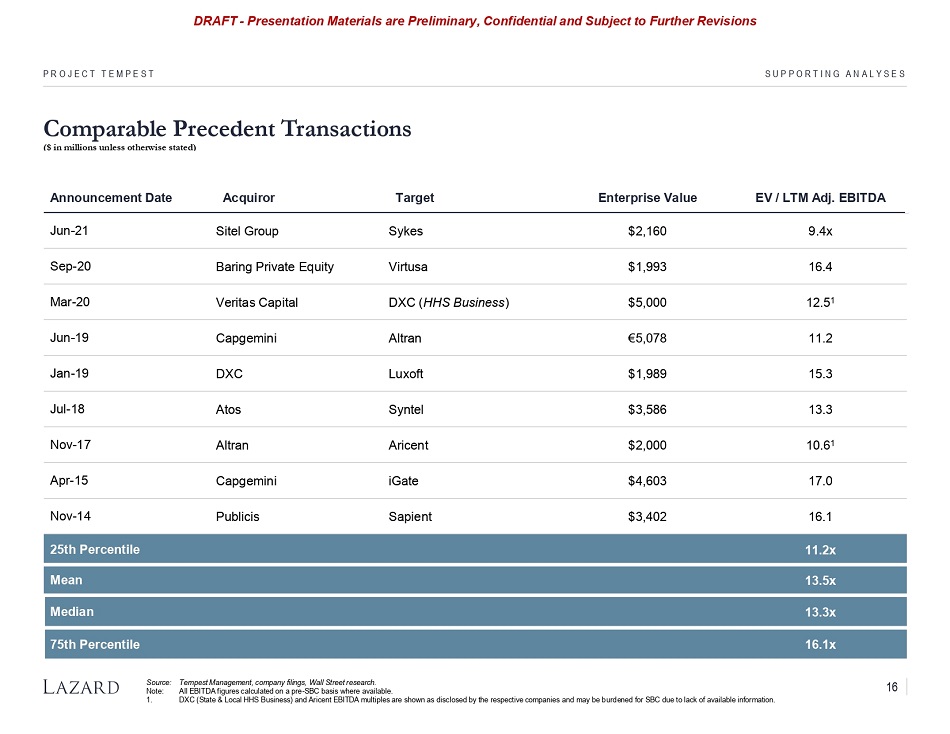Click the Enterprise Value column header
This screenshot has width=950, height=734.
pos(647,198)
